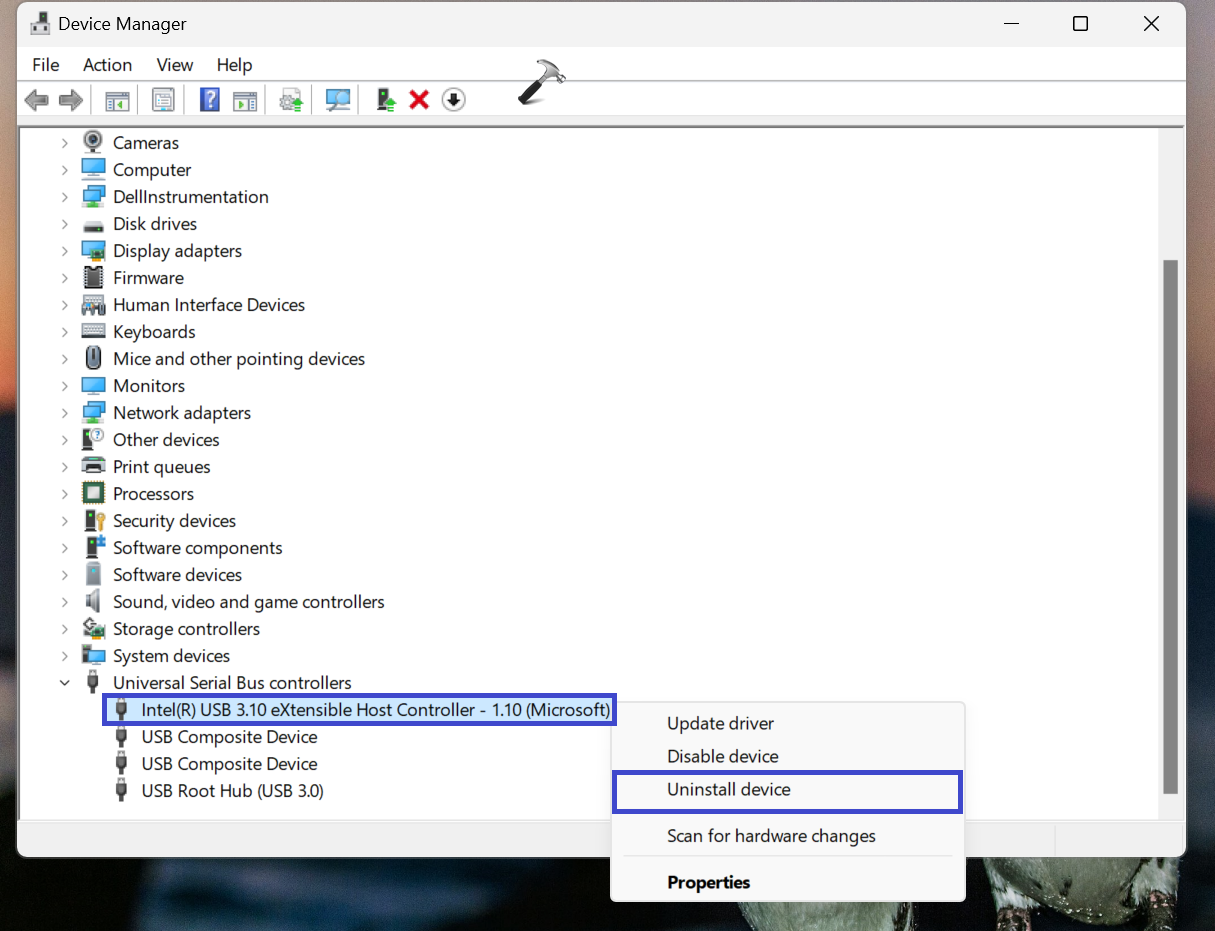Screen dimensions: 1215x931
Task: Open the View menu
Action: click(174, 65)
